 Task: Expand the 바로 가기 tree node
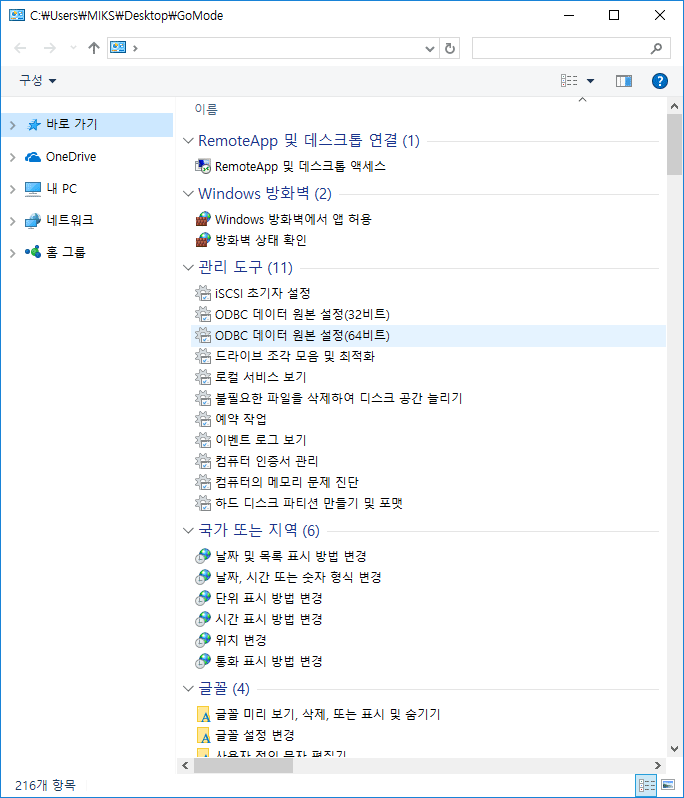tap(13, 125)
